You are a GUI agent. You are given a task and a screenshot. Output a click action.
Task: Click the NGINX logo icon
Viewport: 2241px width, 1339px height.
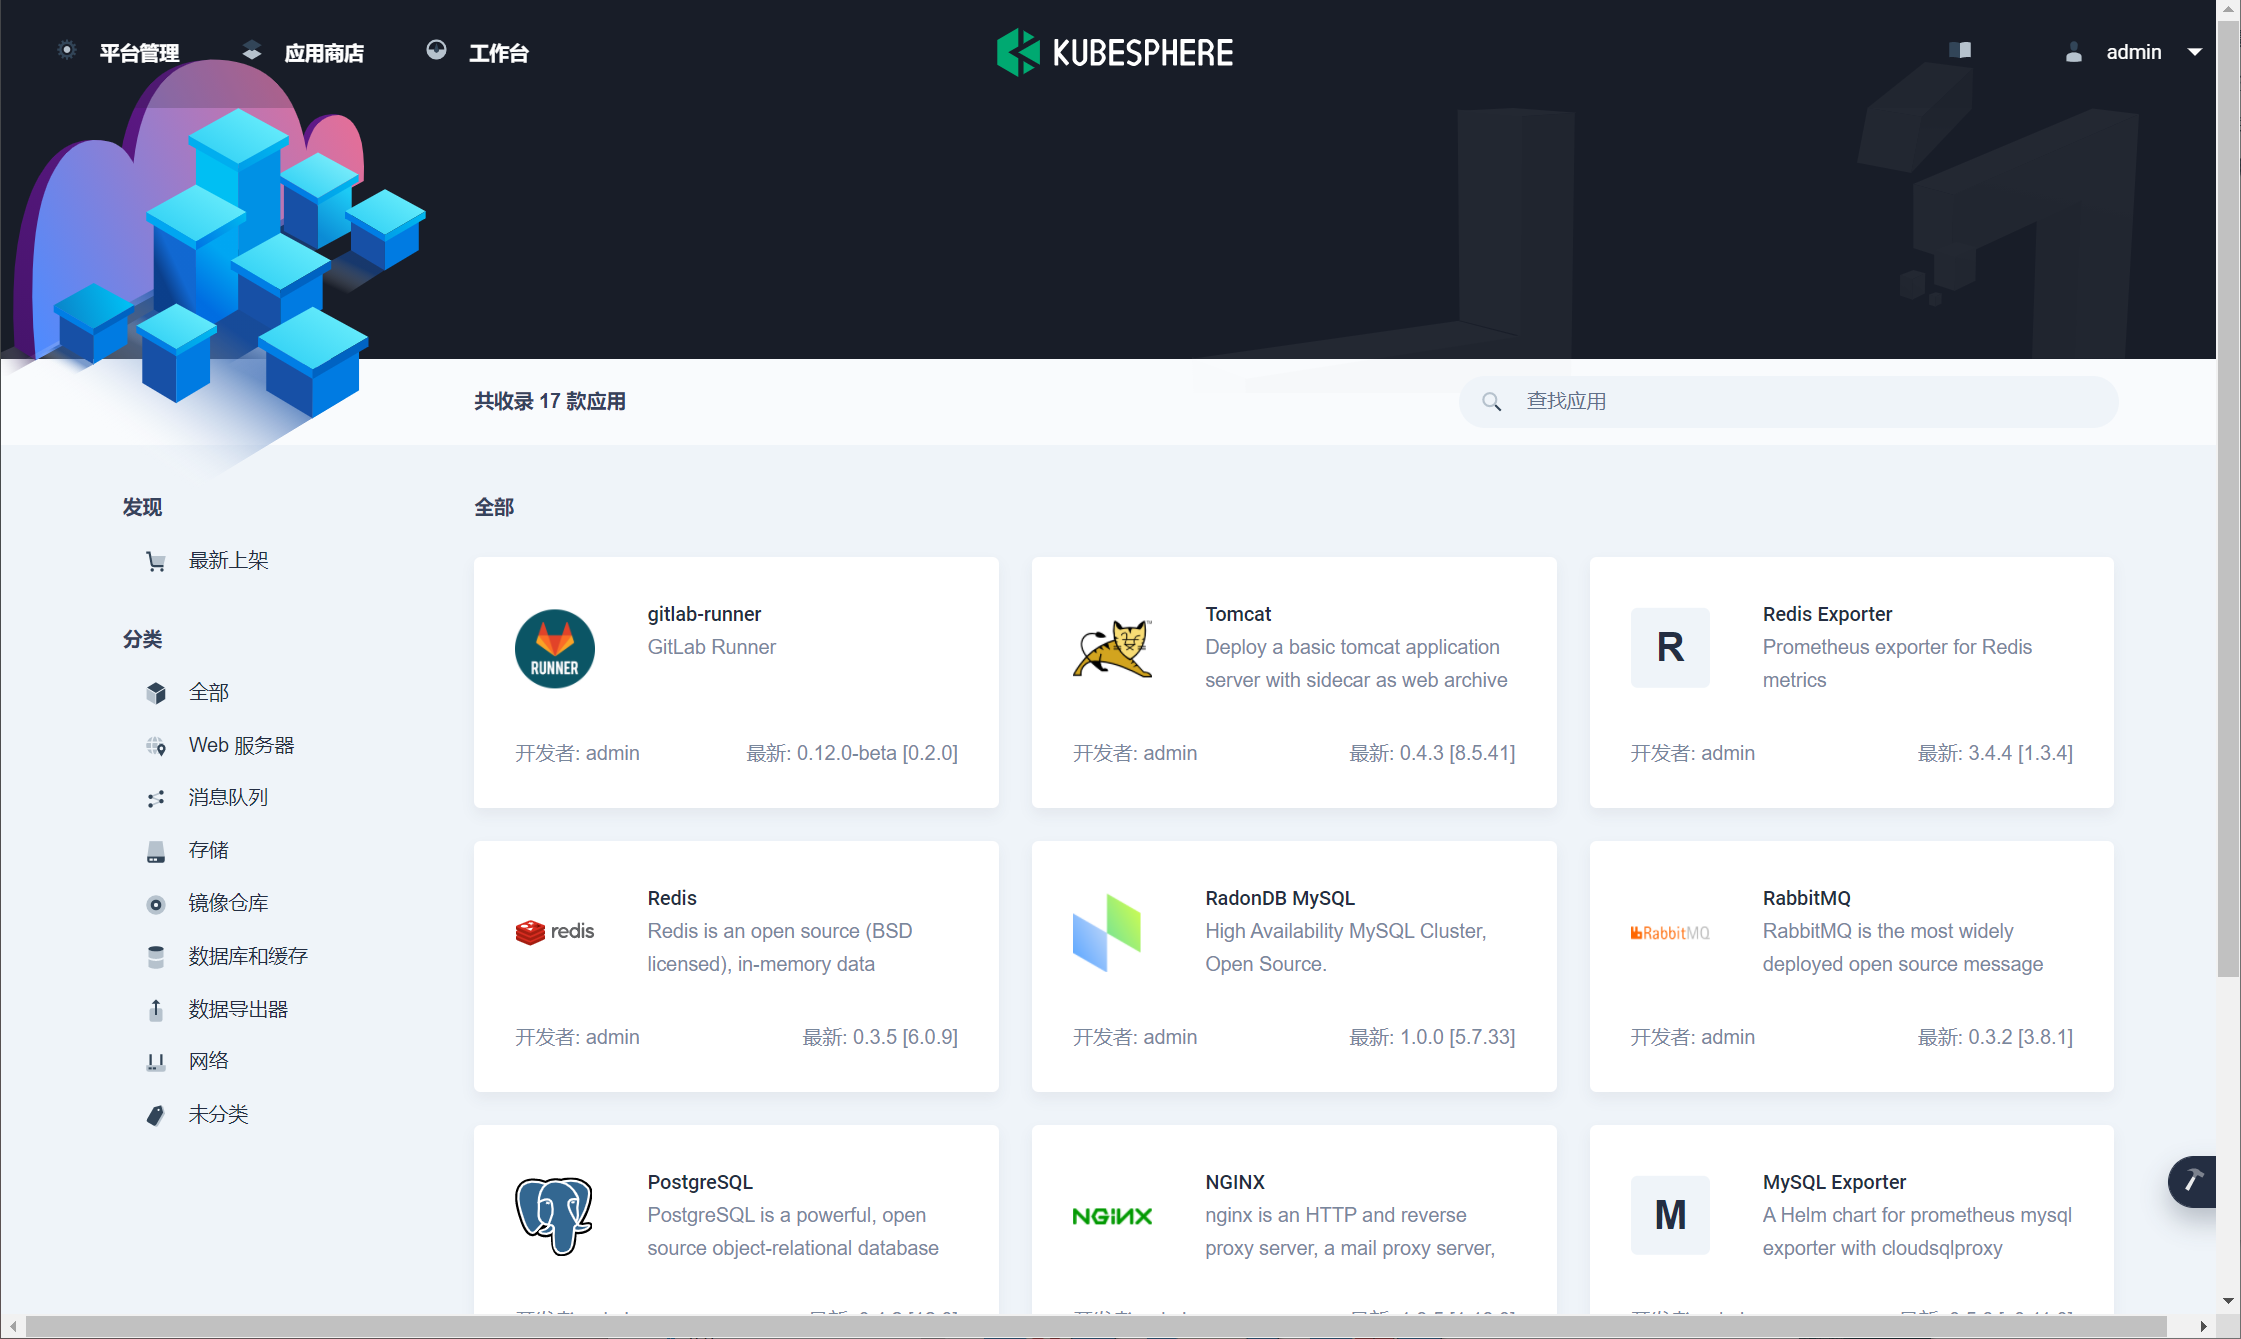[x=1112, y=1216]
